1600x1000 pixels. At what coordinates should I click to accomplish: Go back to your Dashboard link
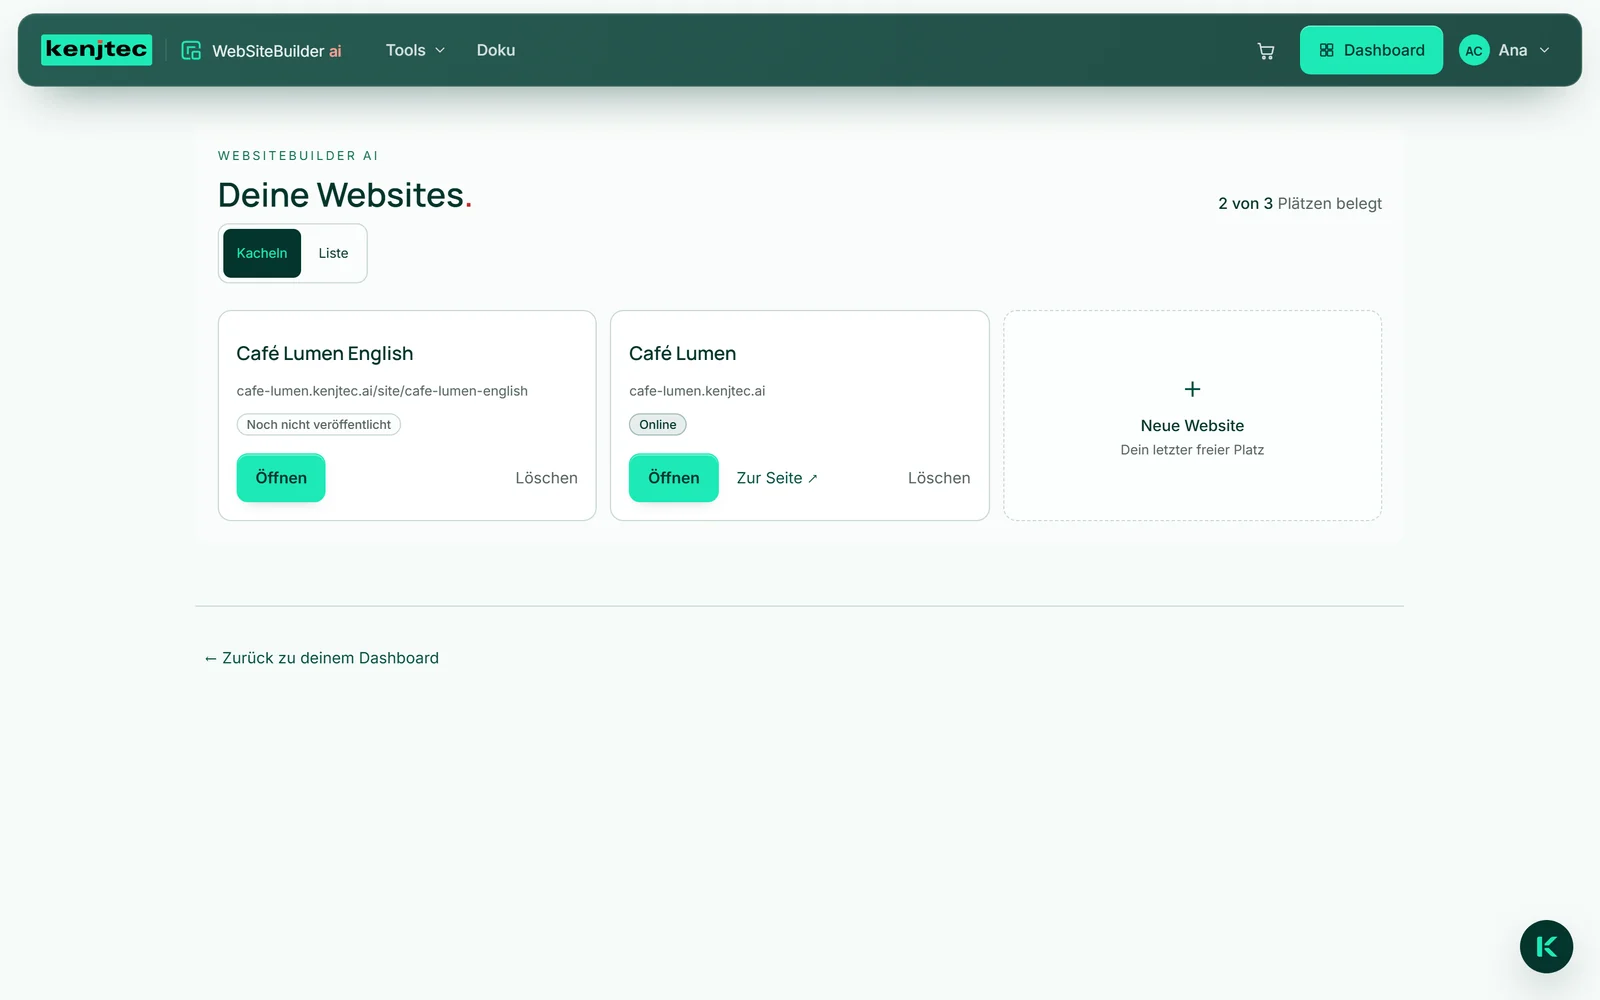(321, 658)
